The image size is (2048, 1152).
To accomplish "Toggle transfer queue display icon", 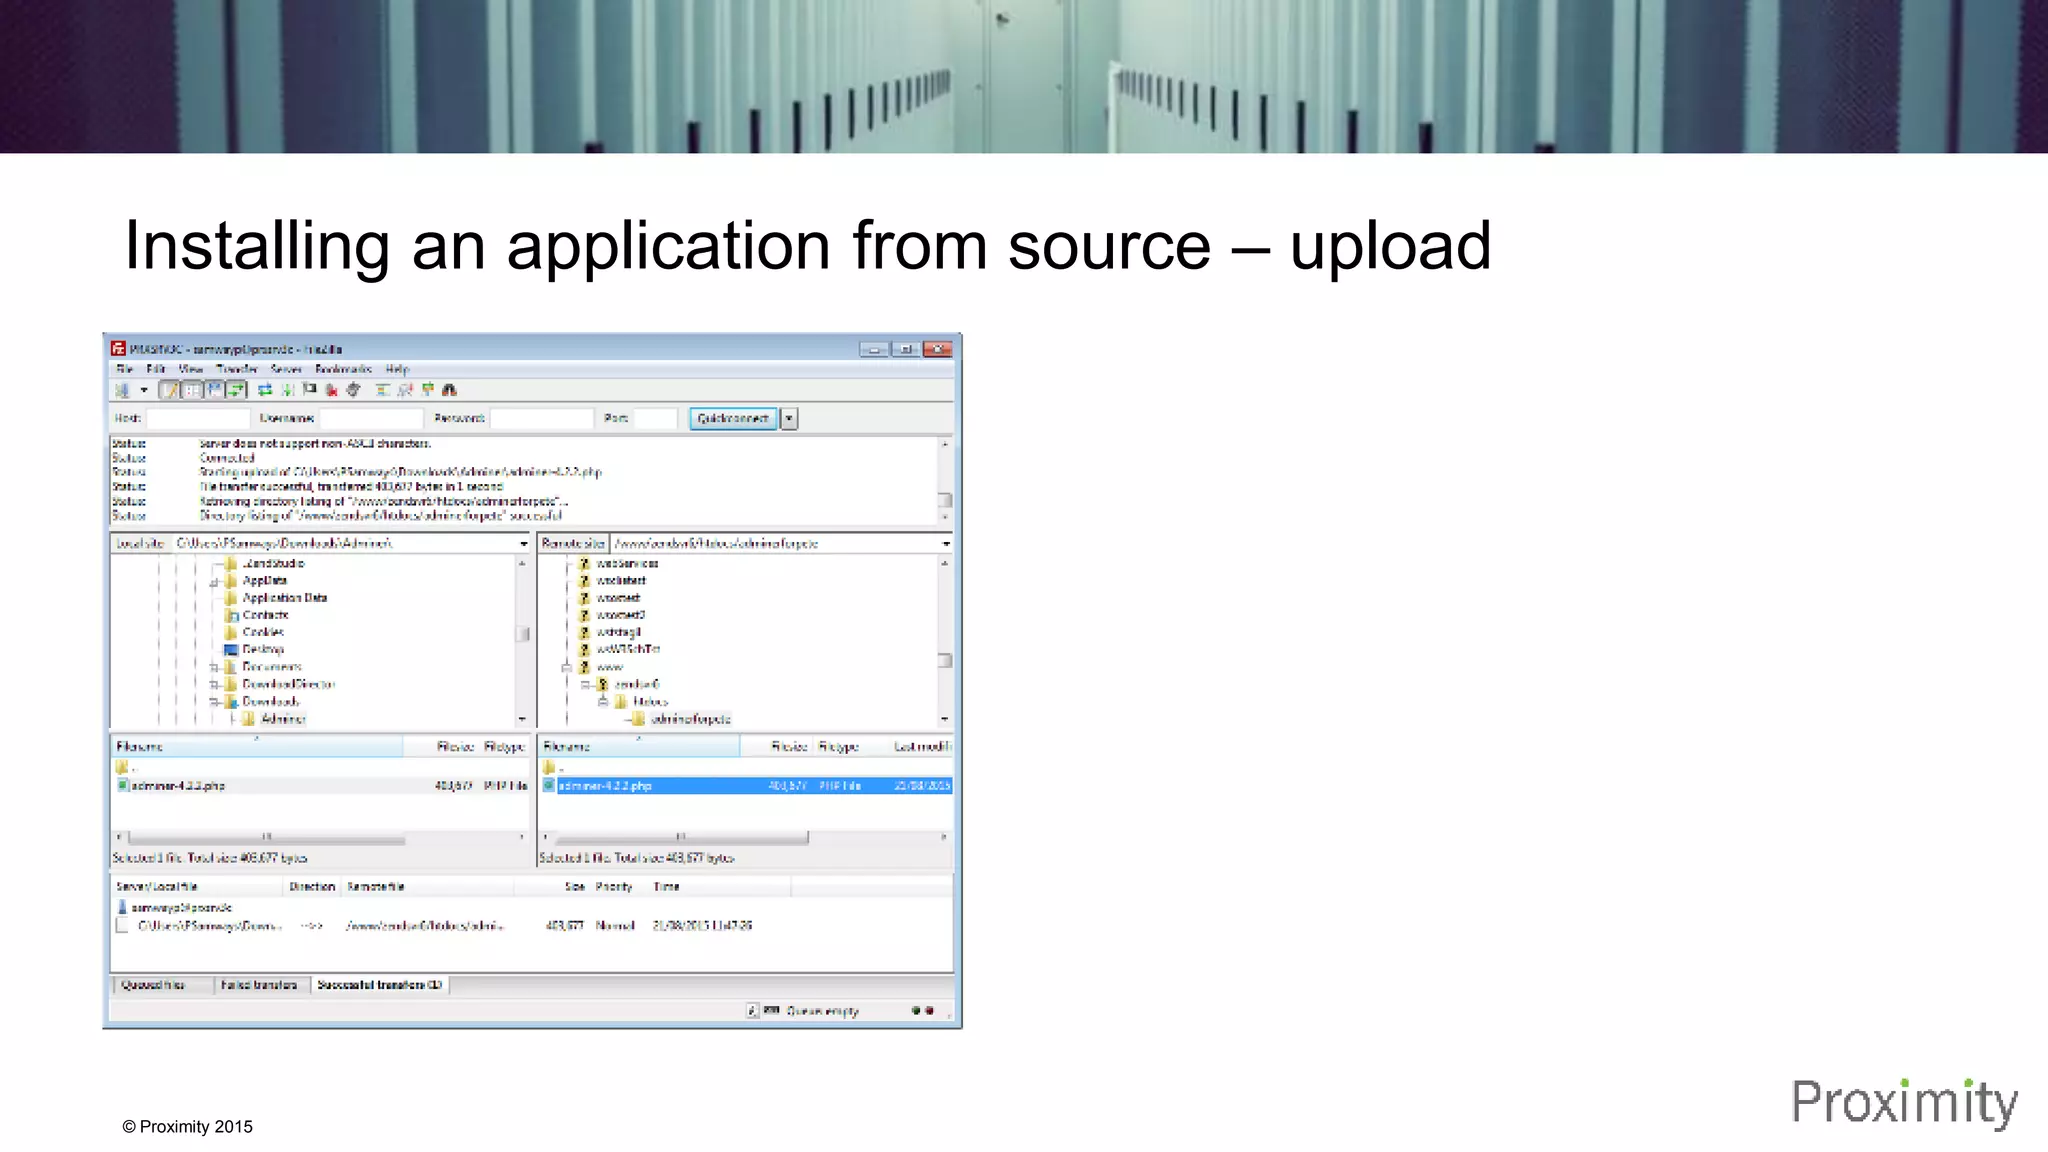I will click(236, 390).
